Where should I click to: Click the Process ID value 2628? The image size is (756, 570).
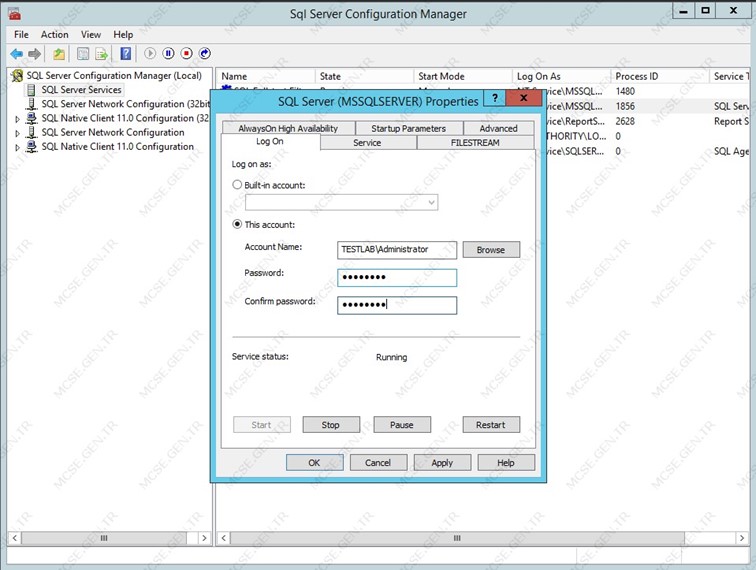point(625,121)
